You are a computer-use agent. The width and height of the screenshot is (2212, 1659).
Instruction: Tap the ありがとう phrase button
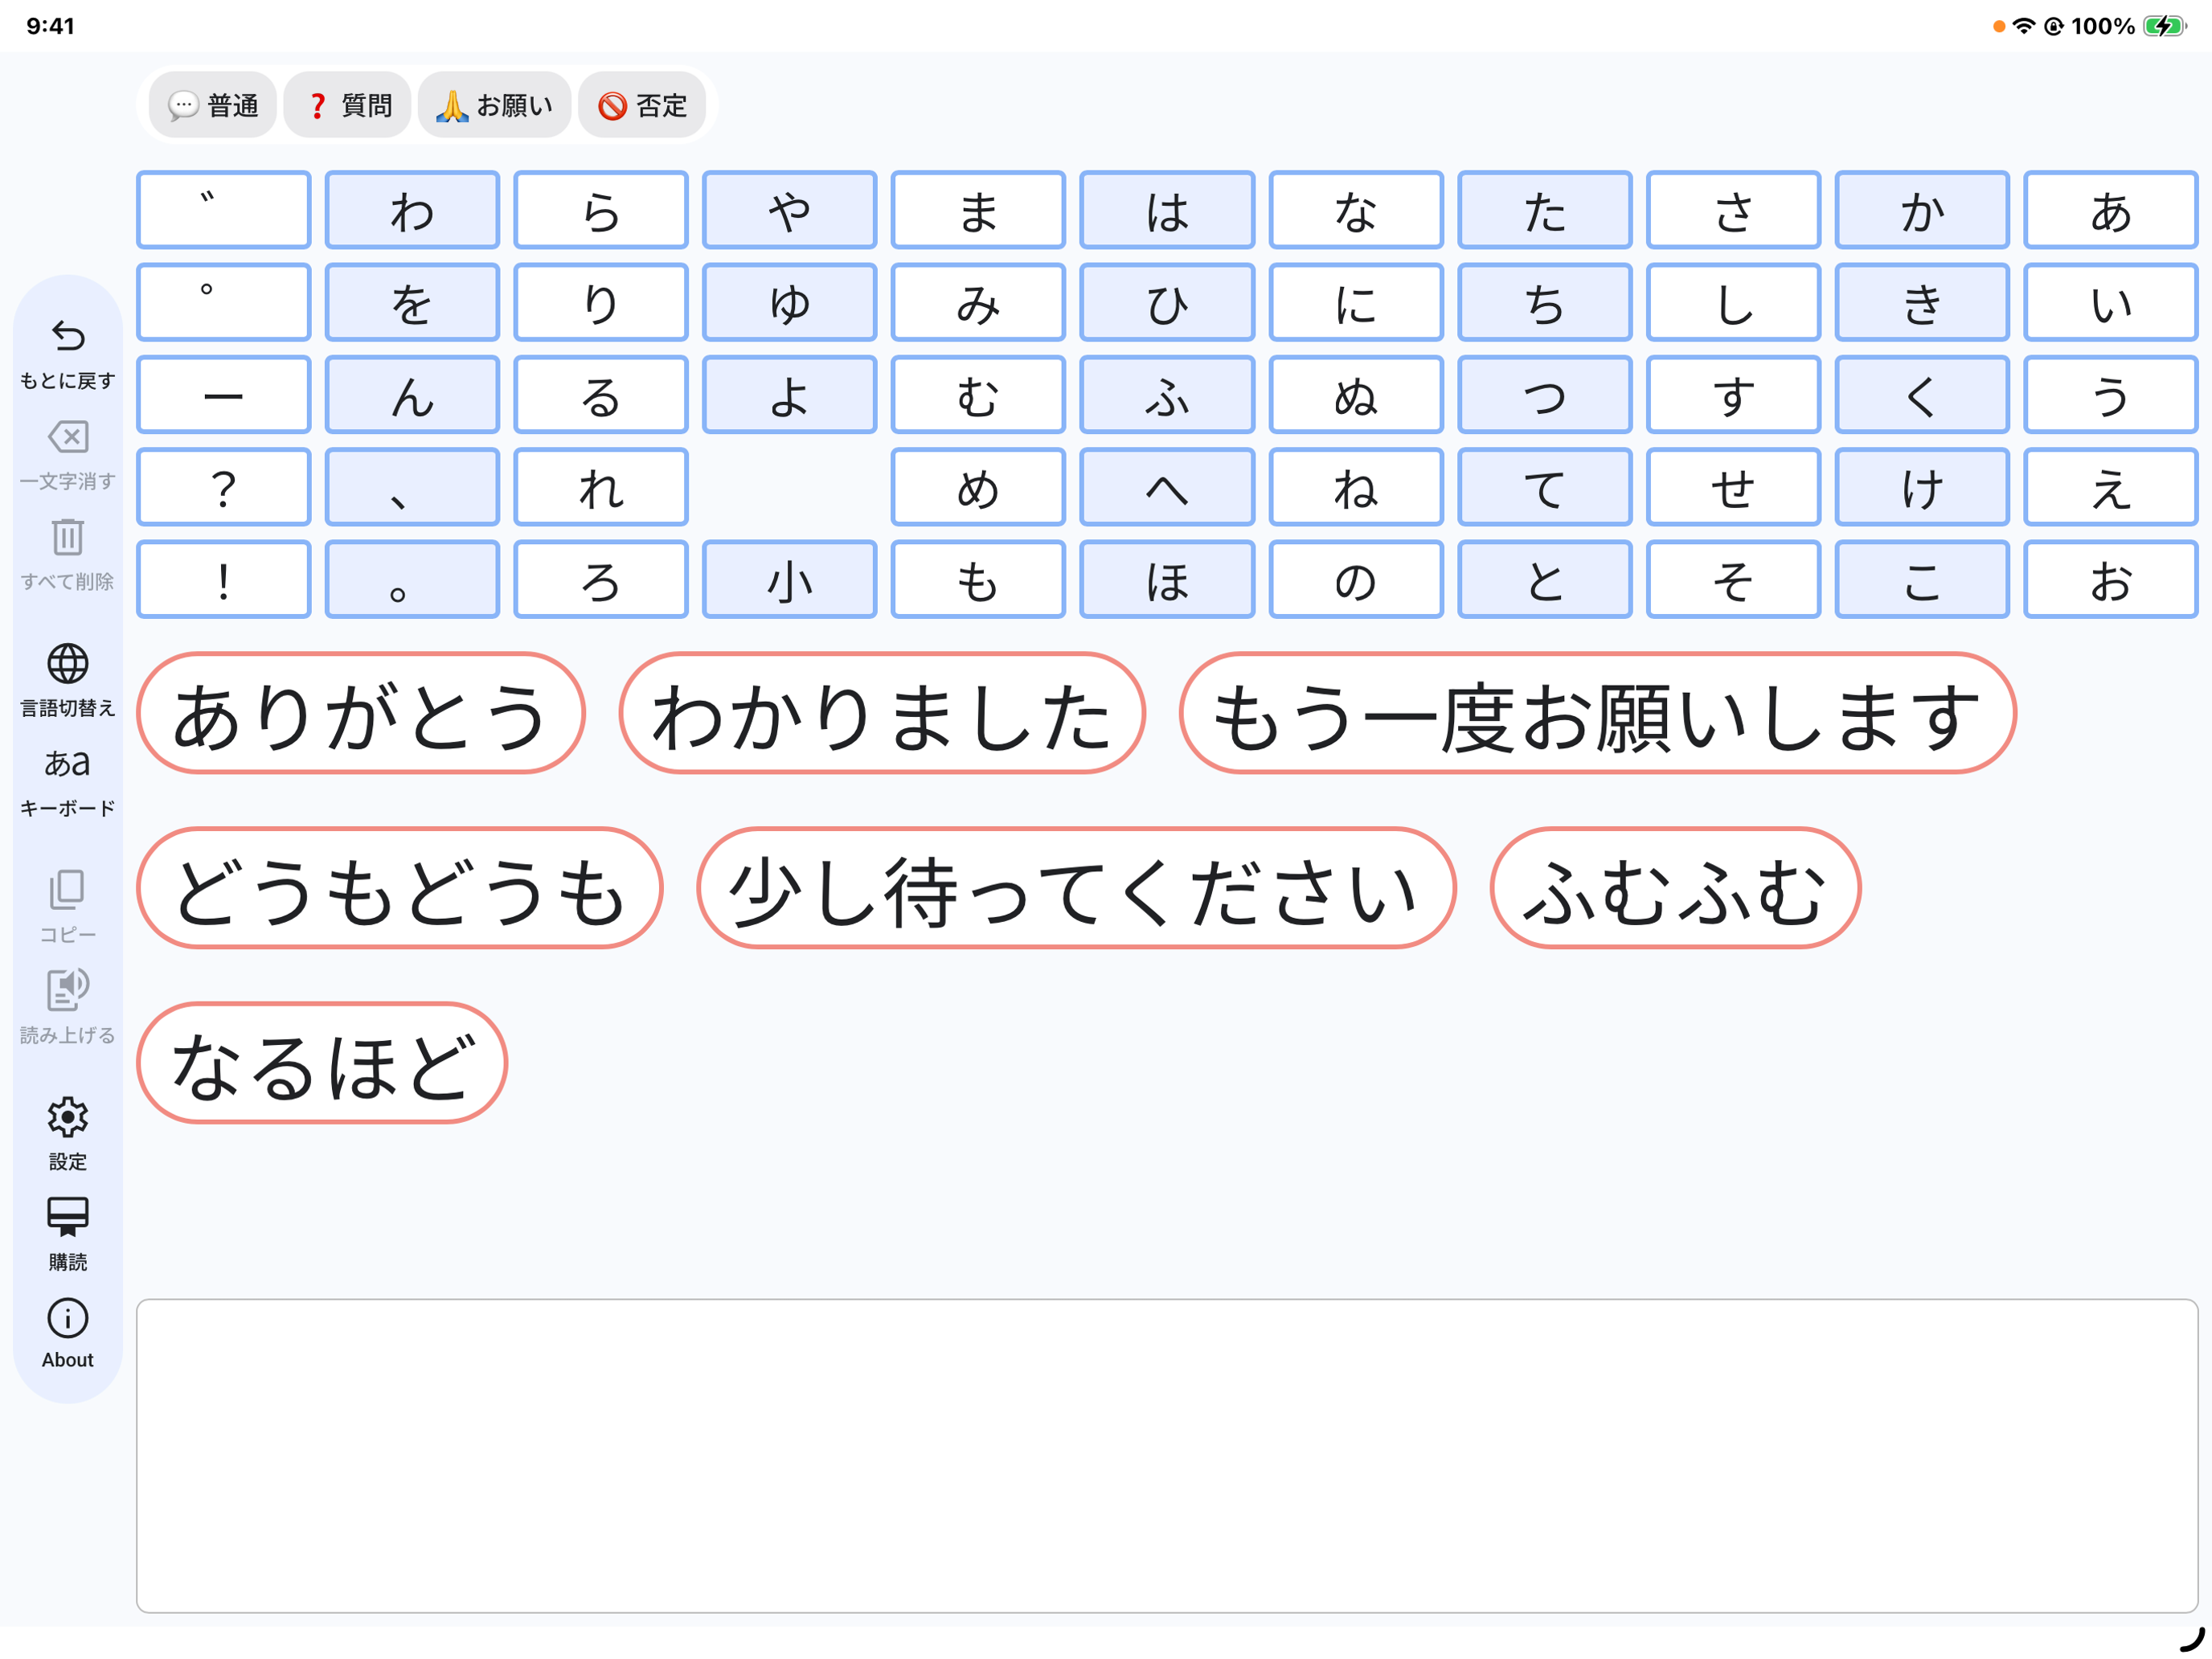pos(361,713)
